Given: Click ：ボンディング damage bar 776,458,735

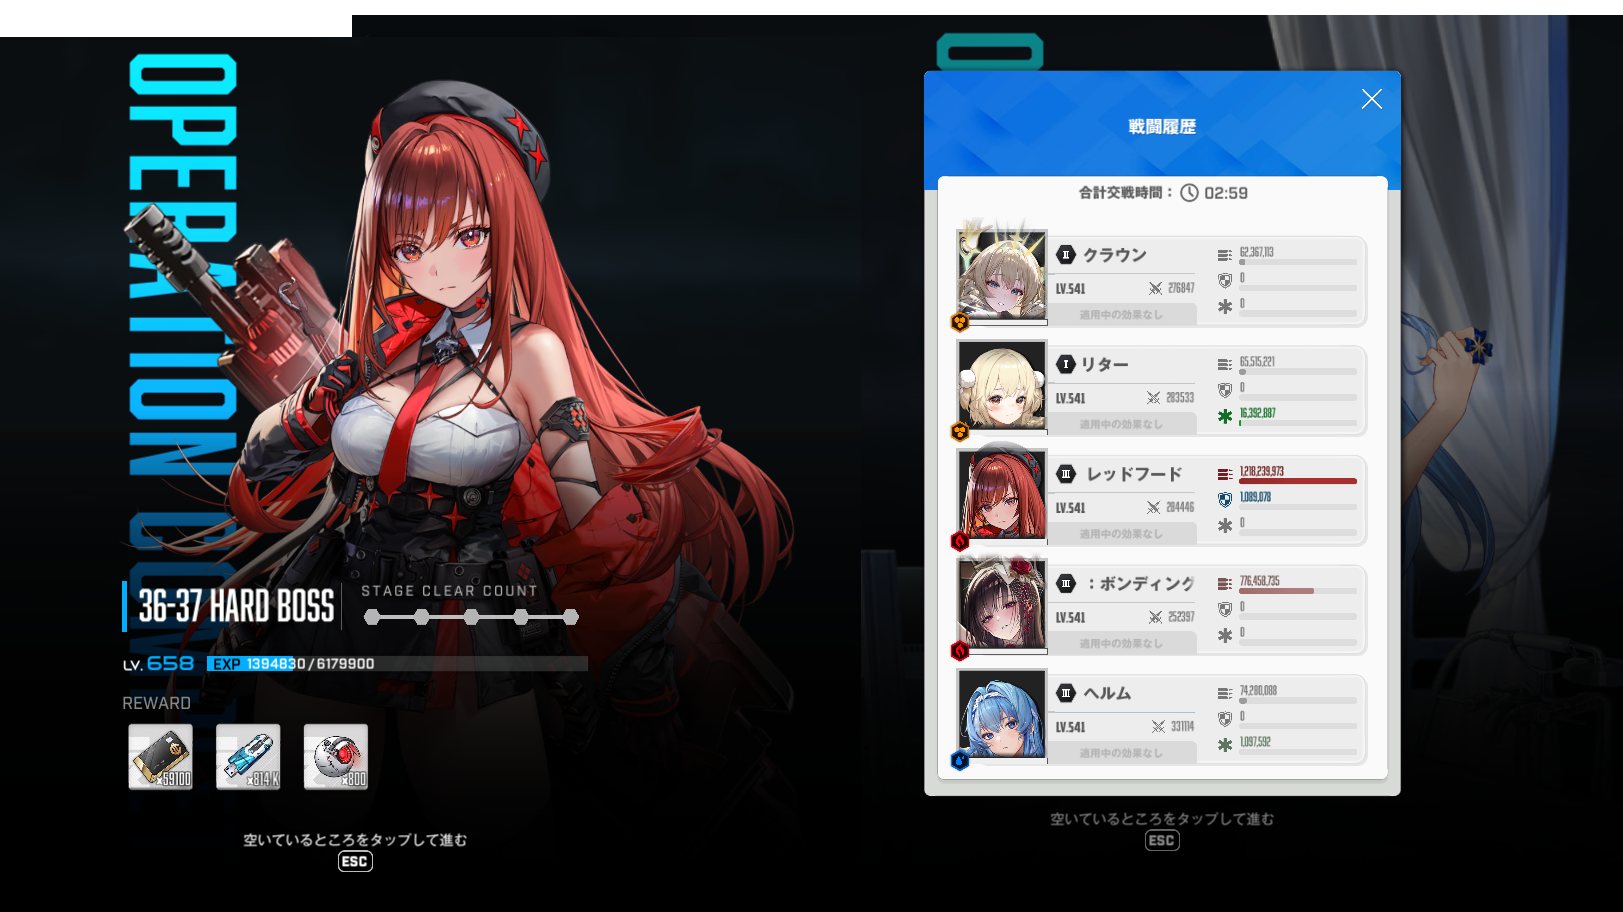Looking at the screenshot, I should click(x=1298, y=591).
